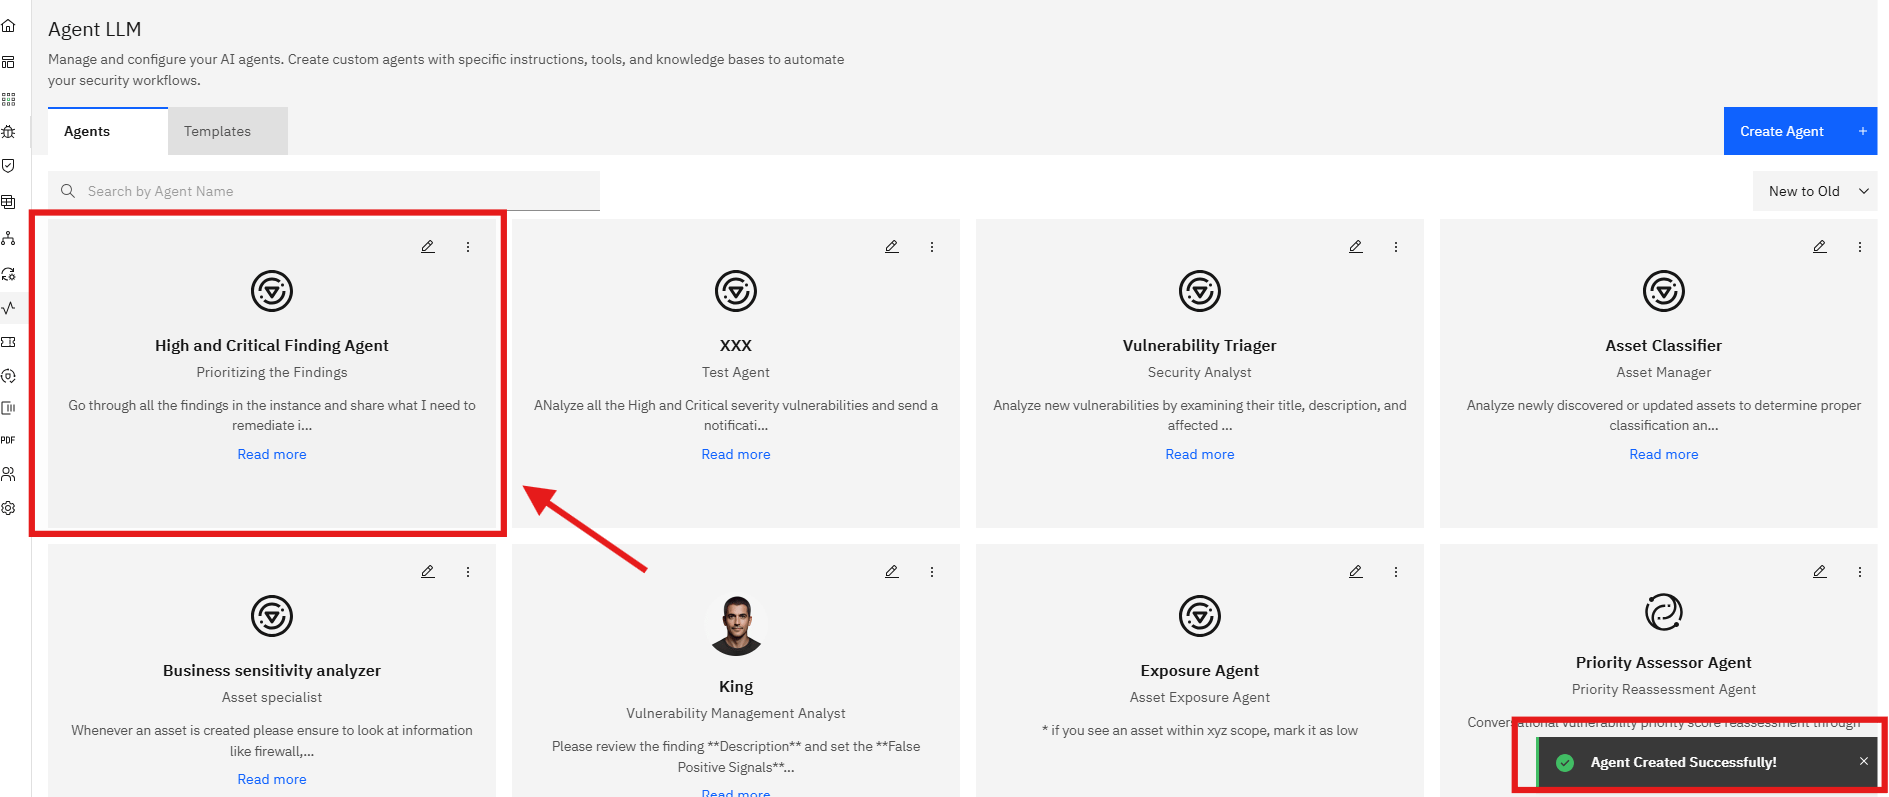Switch to the Agents tab
The width and height of the screenshot is (1889, 797).
(108, 131)
